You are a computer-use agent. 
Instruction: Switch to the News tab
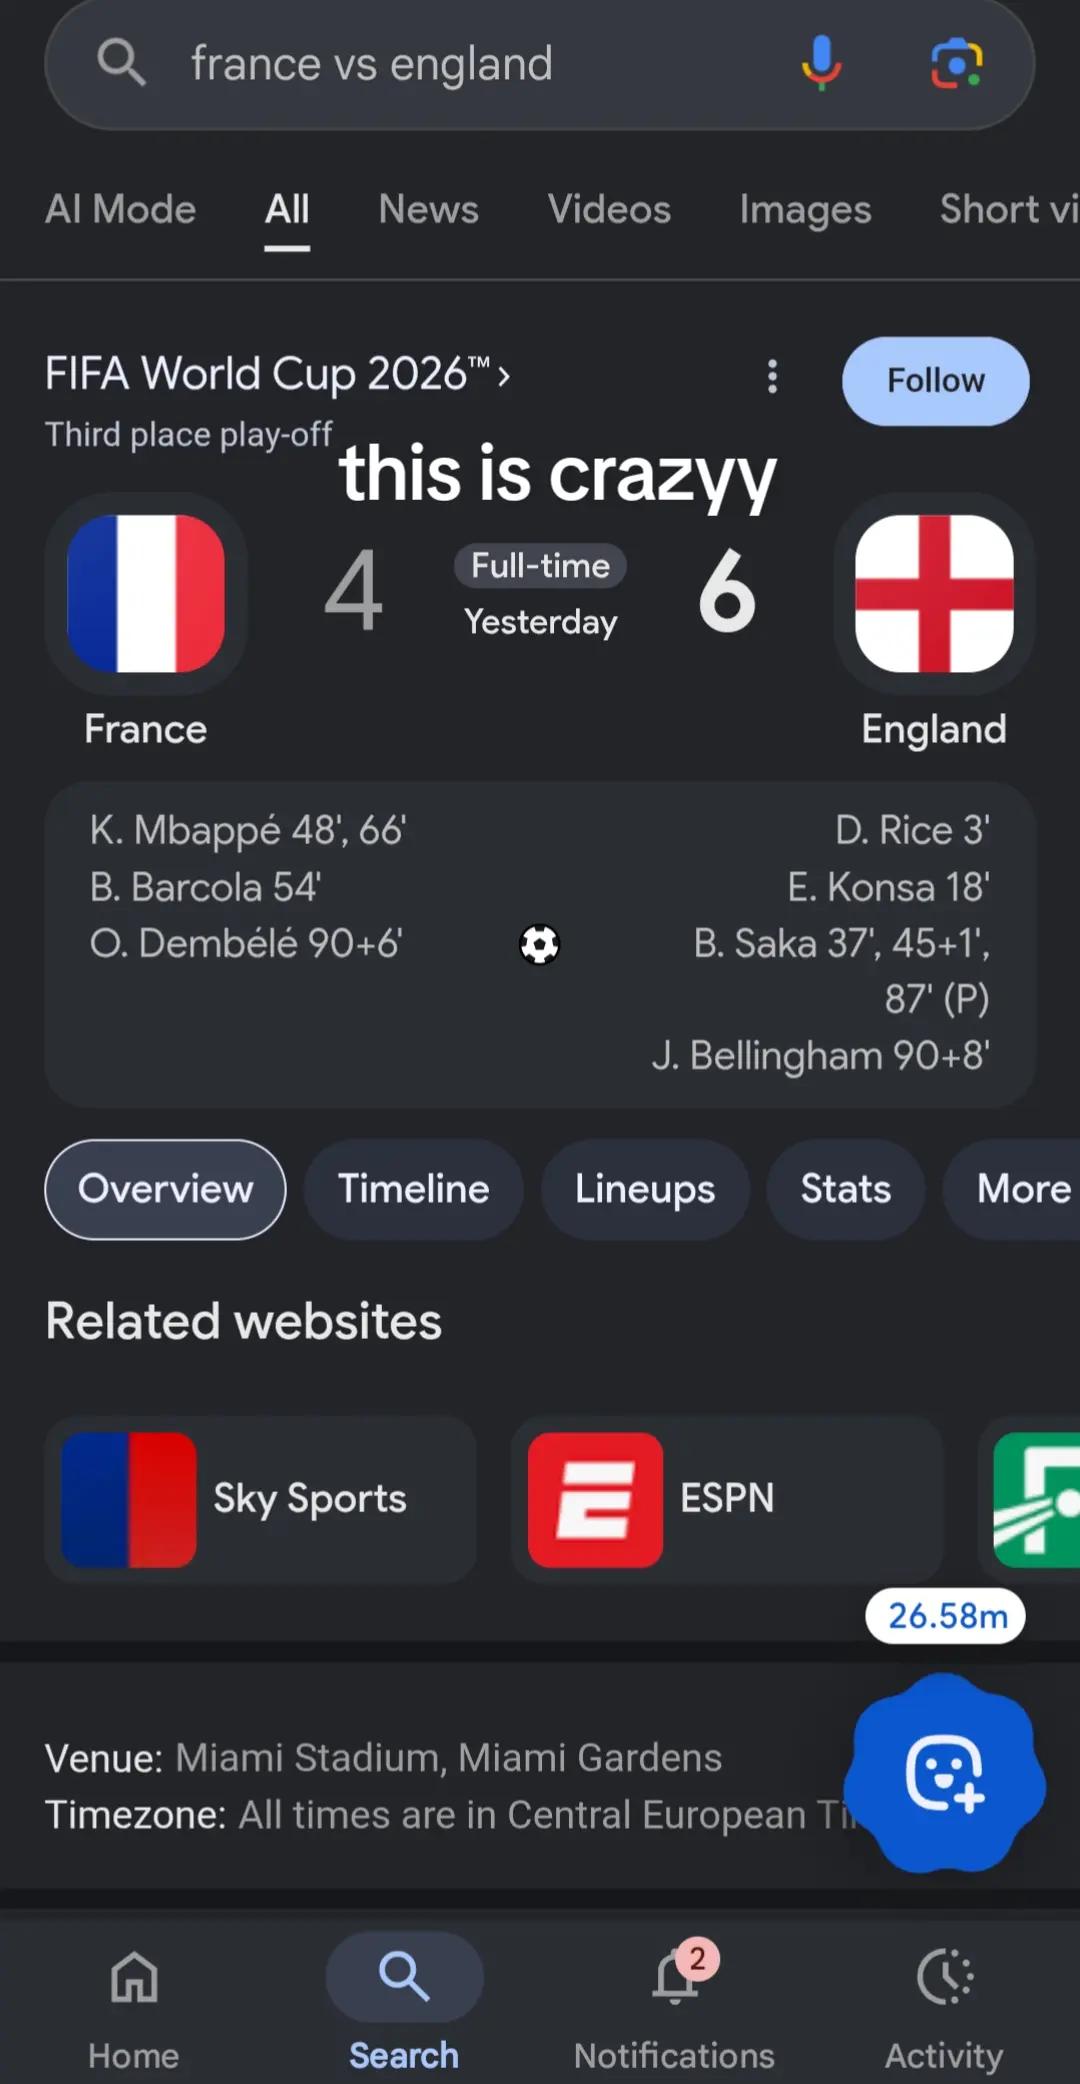[x=428, y=209]
